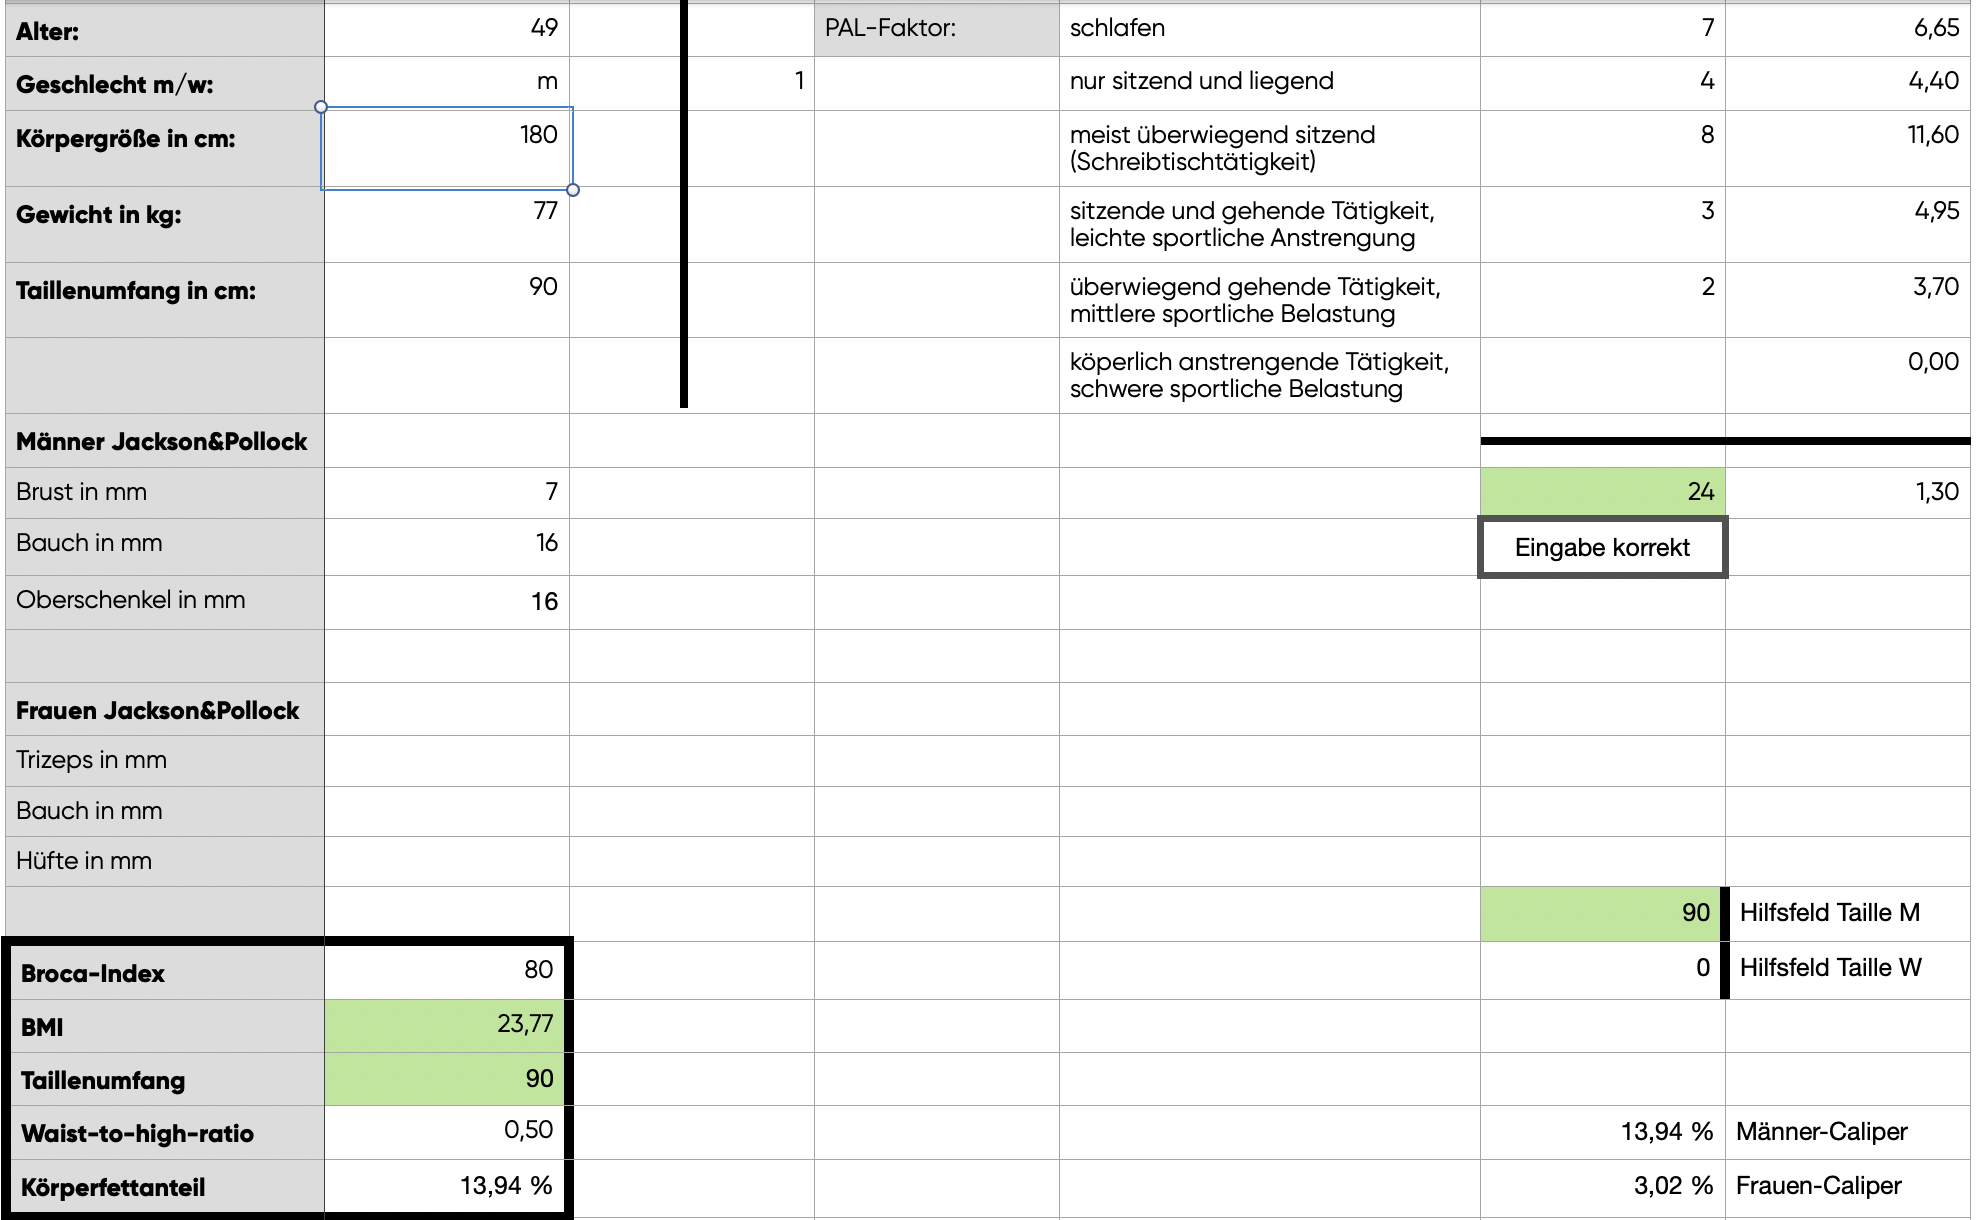Select the green cell showing 24
Screen dimensions: 1976x1220
[x=1602, y=492]
